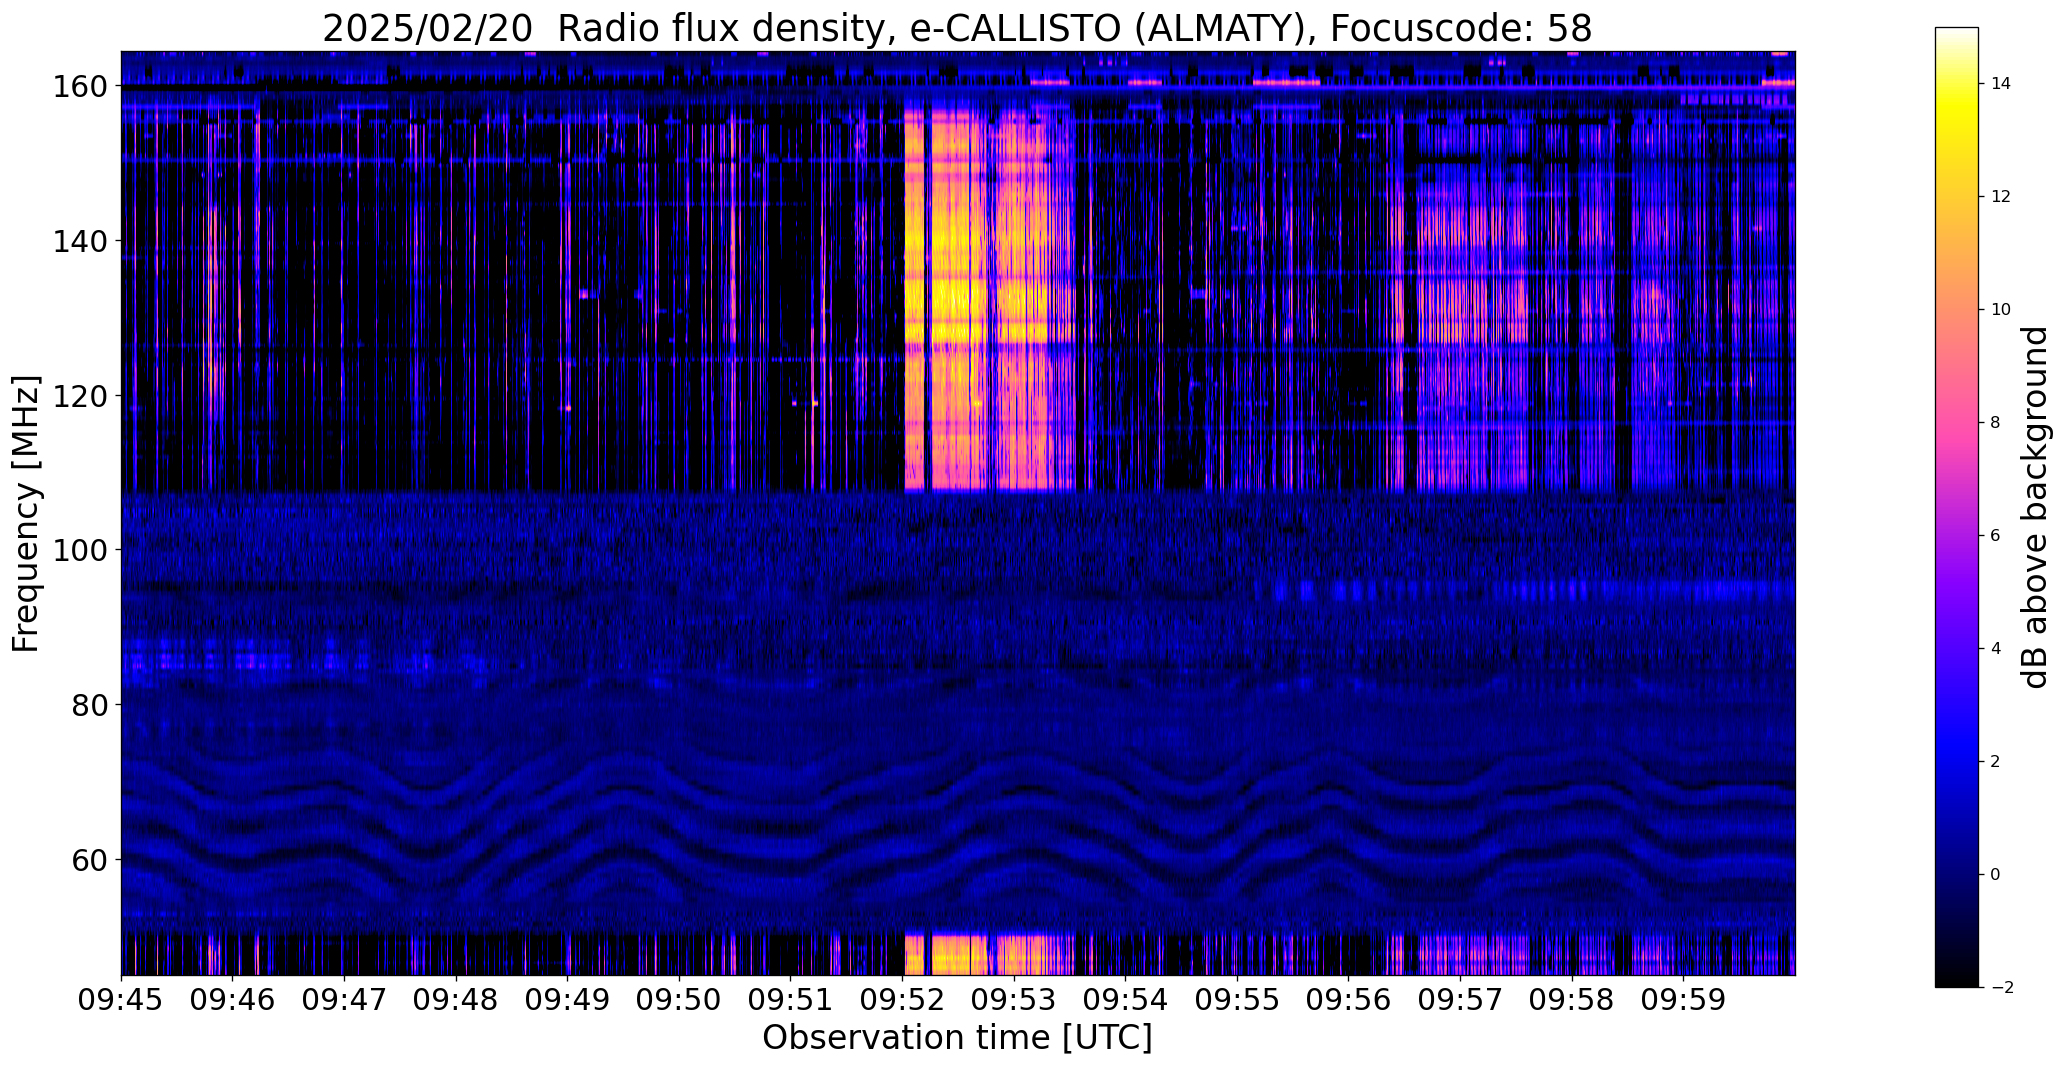Click the 09:58 time tick label

pyautogui.click(x=1573, y=1000)
